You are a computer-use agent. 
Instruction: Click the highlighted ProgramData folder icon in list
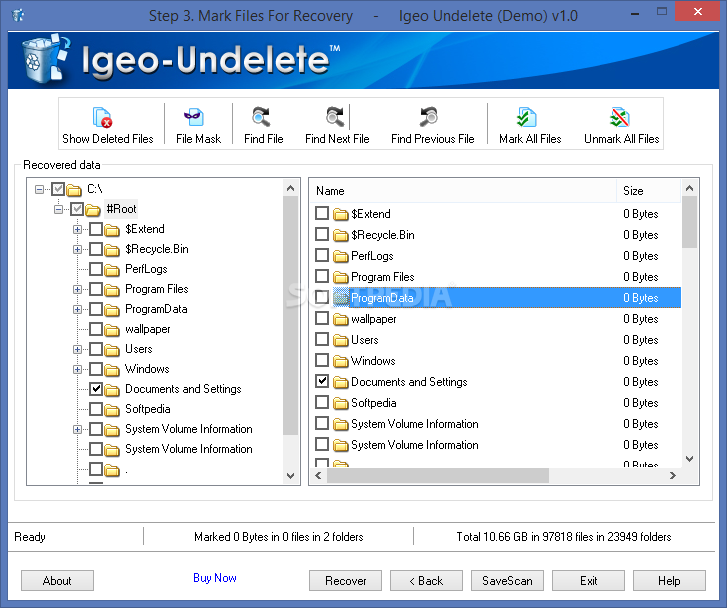point(341,298)
